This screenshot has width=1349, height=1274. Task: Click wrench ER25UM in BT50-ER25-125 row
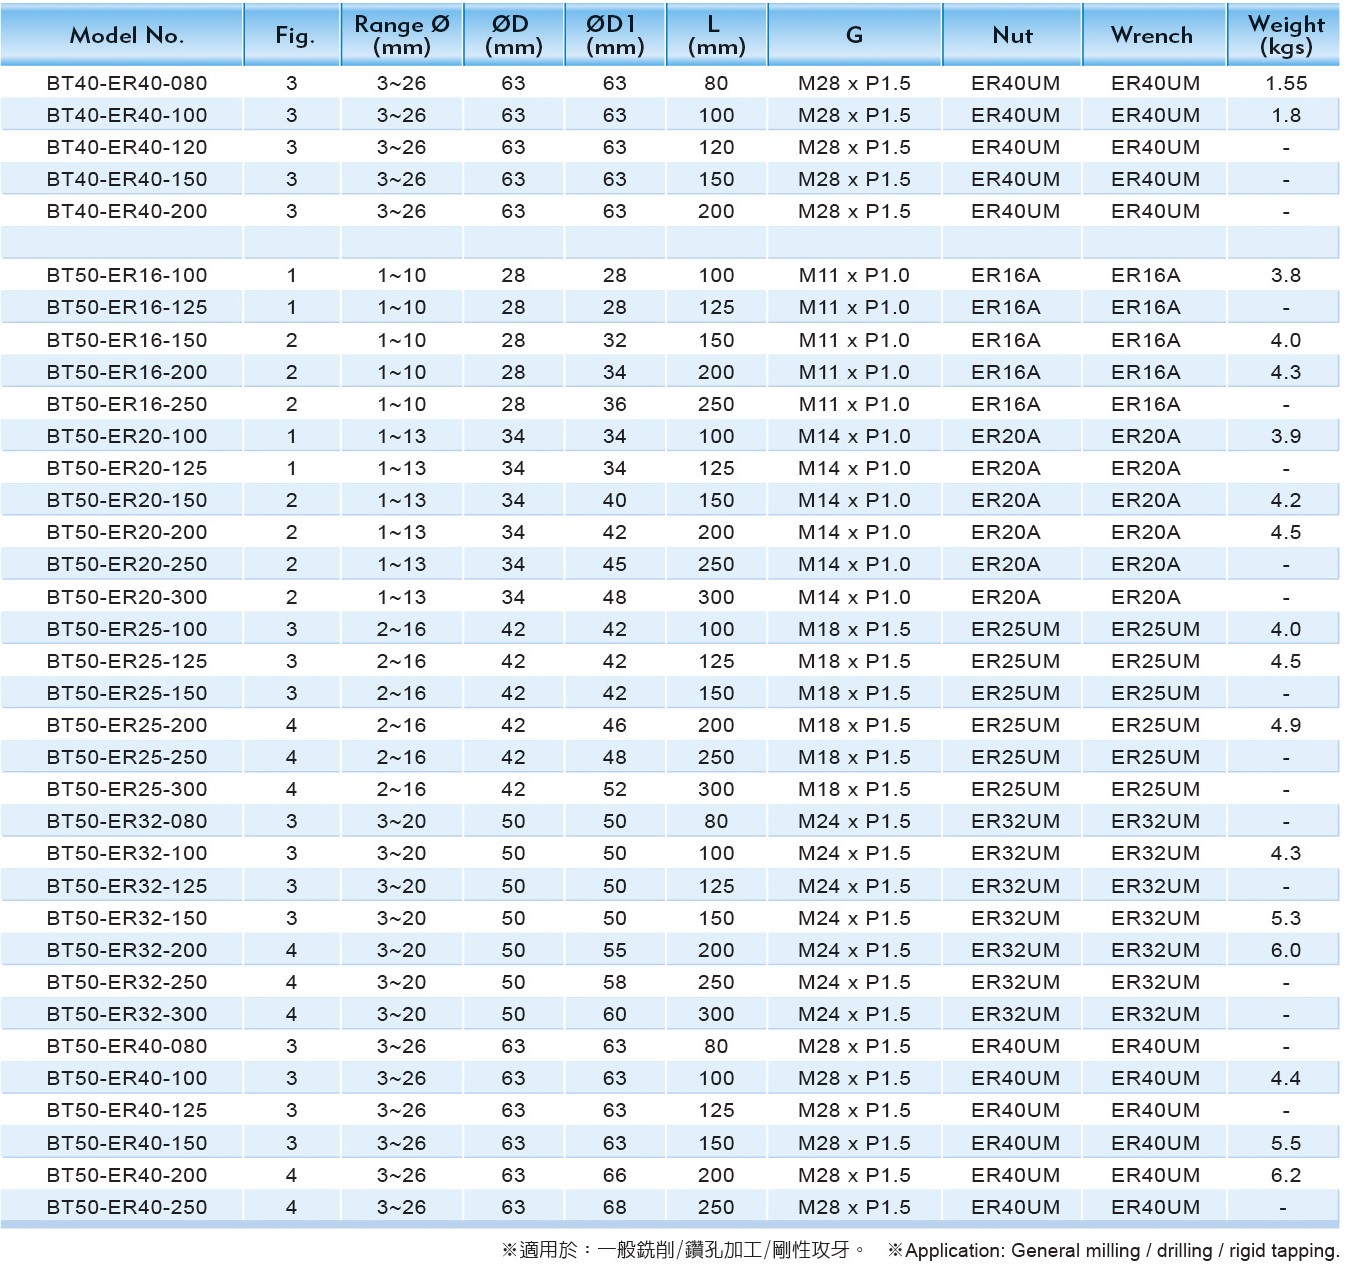pos(1156,661)
